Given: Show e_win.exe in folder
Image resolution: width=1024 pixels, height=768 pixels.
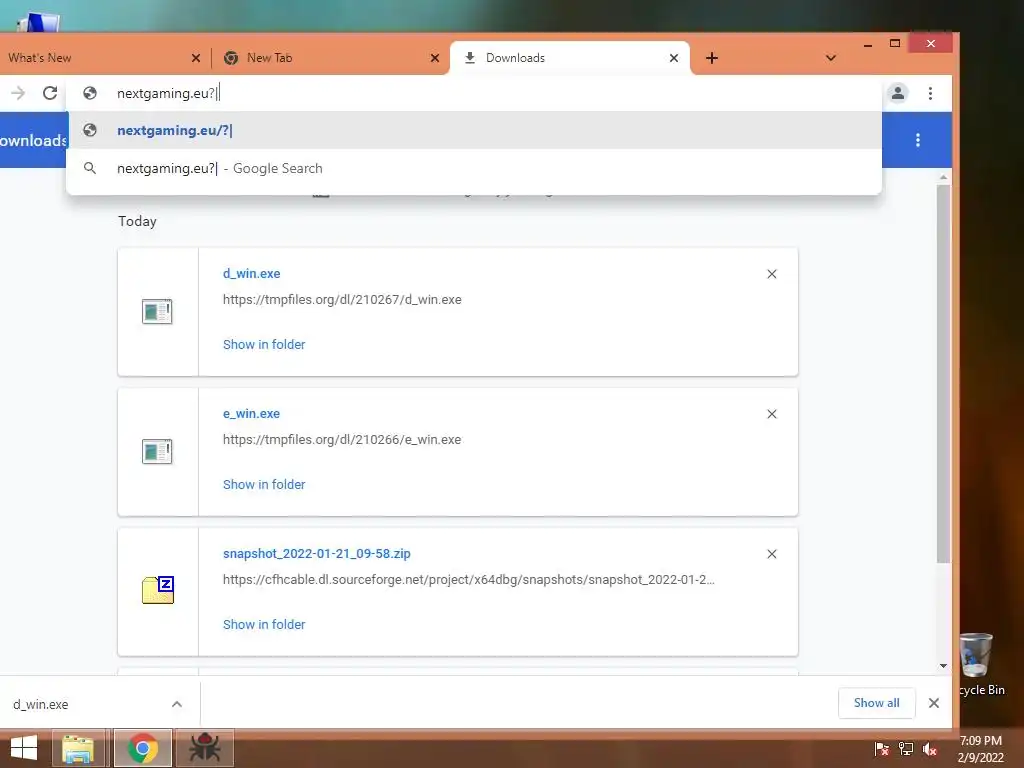Looking at the screenshot, I should click(x=264, y=485).
